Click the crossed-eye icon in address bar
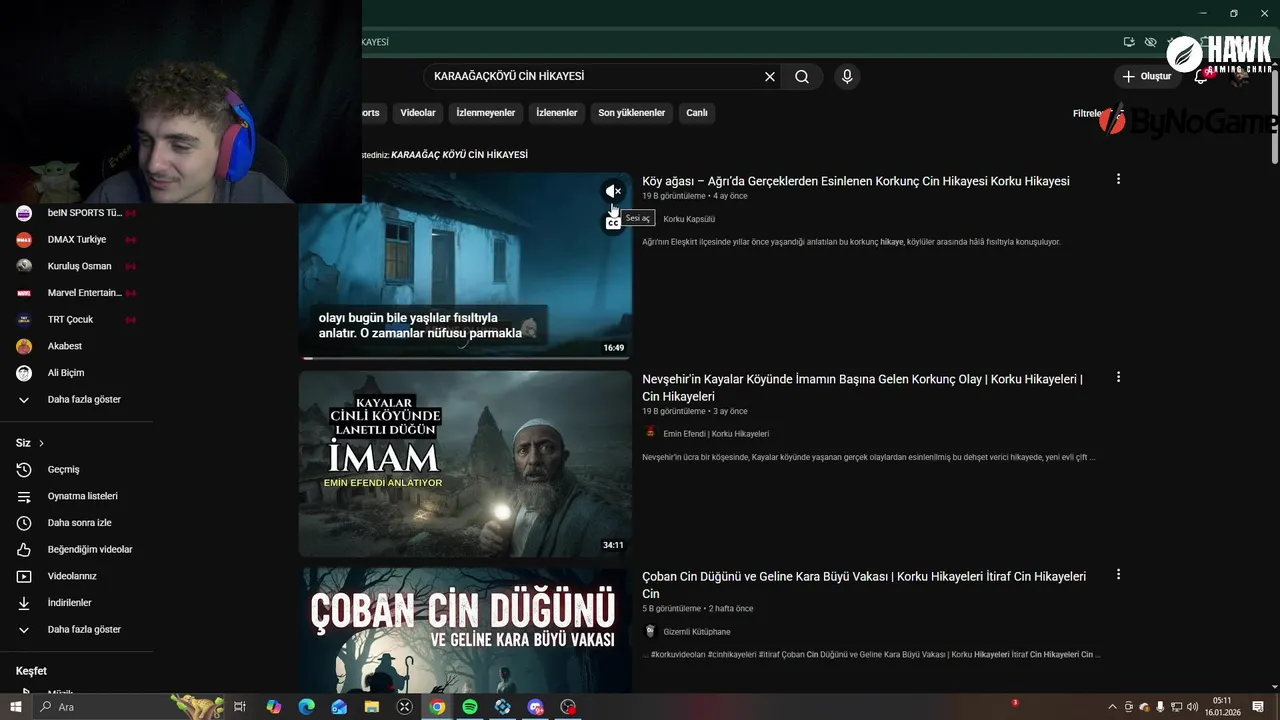The image size is (1280, 720). (x=1151, y=42)
